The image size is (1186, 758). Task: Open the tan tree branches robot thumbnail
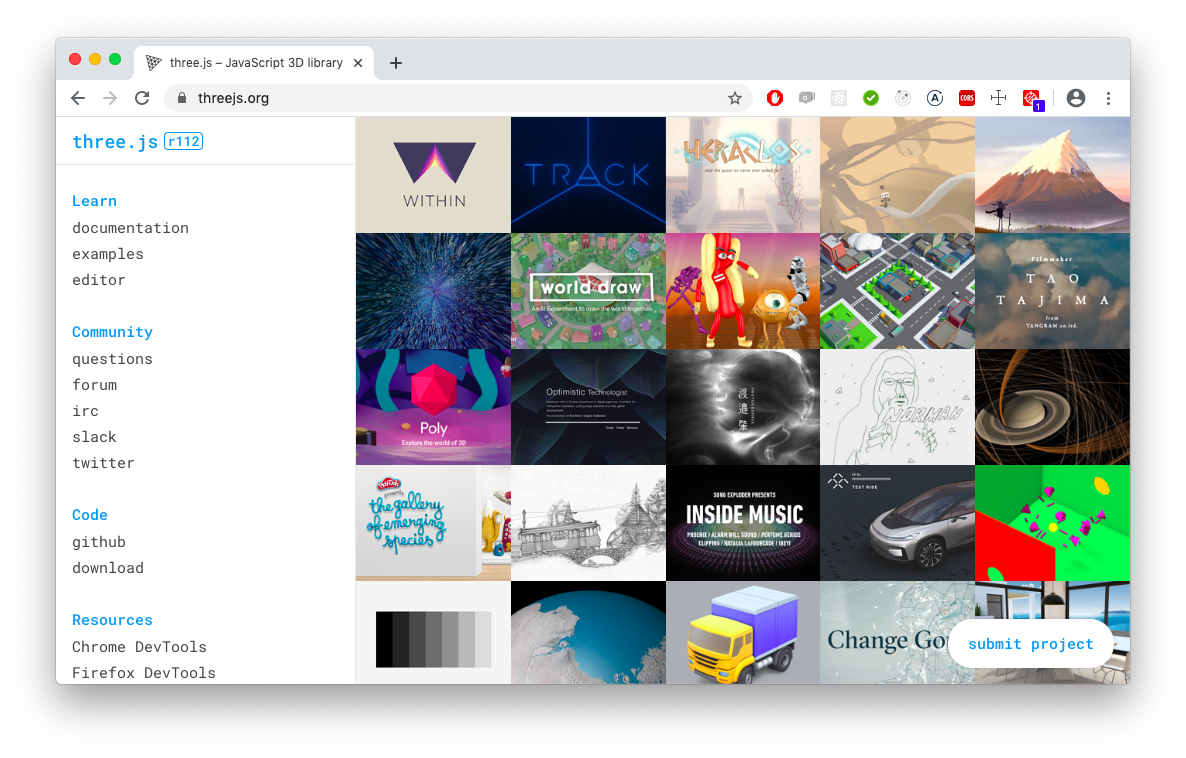pyautogui.click(x=898, y=175)
